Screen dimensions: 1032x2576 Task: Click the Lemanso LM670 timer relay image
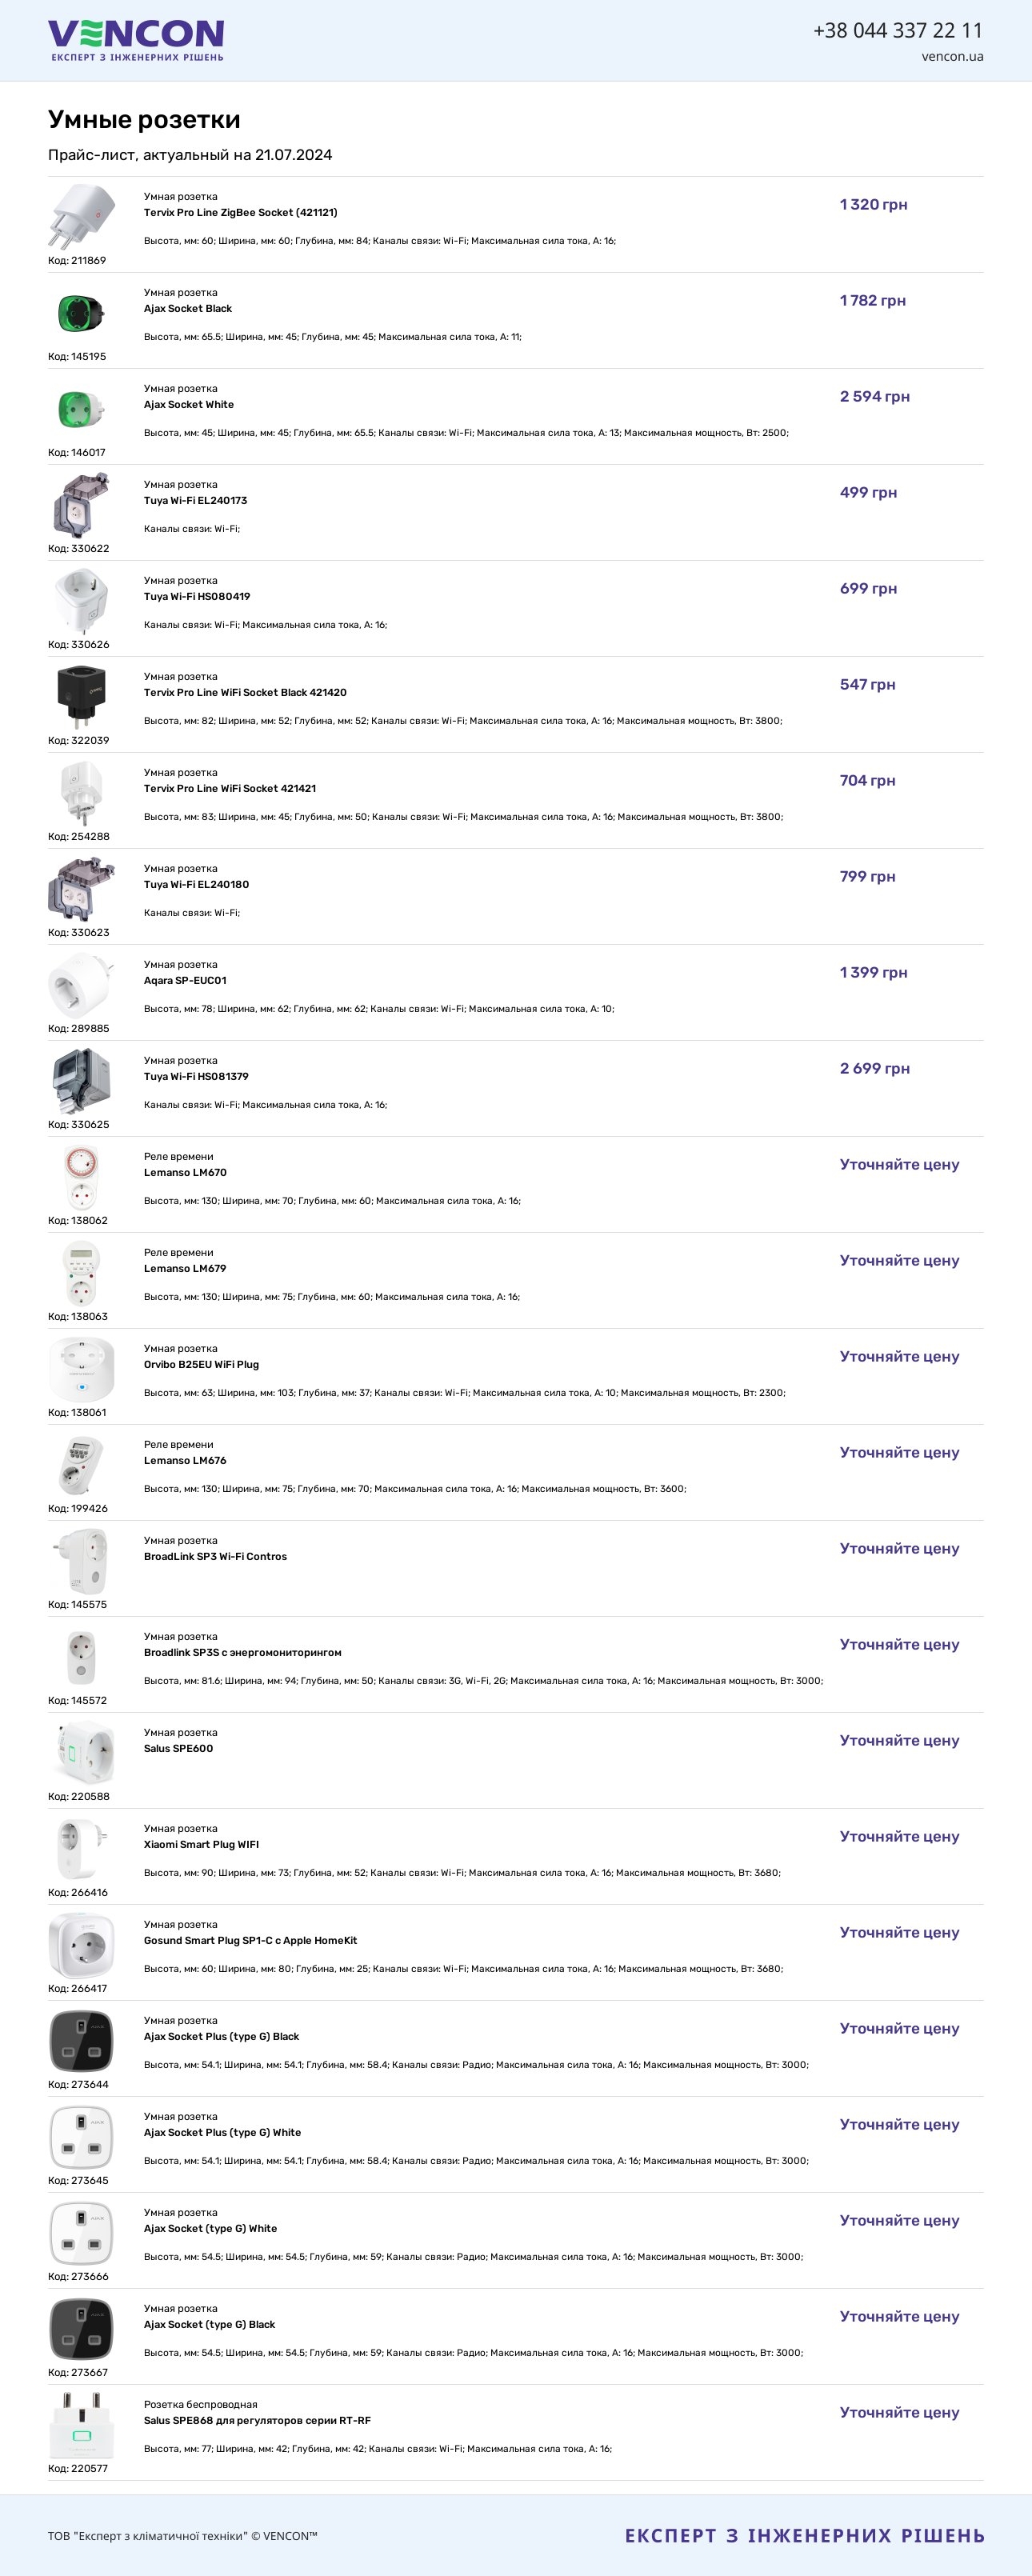(x=81, y=1177)
